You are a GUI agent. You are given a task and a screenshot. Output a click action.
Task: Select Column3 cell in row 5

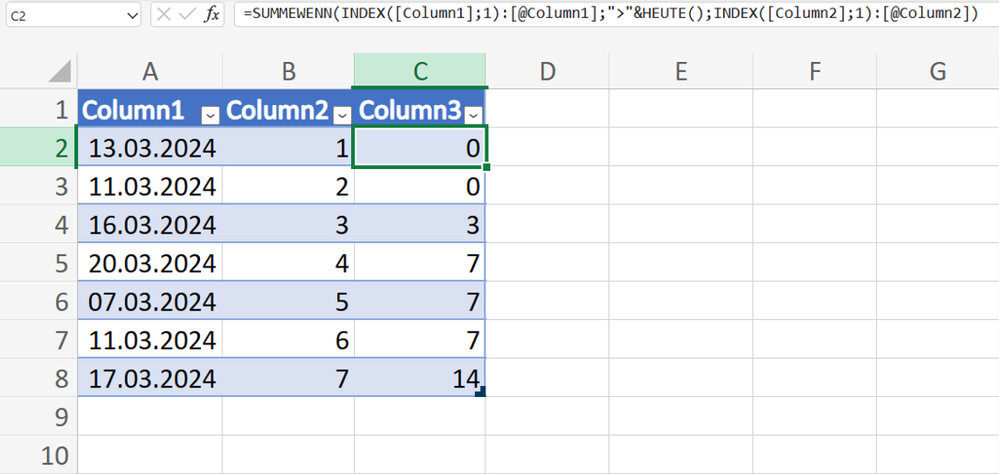(420, 263)
